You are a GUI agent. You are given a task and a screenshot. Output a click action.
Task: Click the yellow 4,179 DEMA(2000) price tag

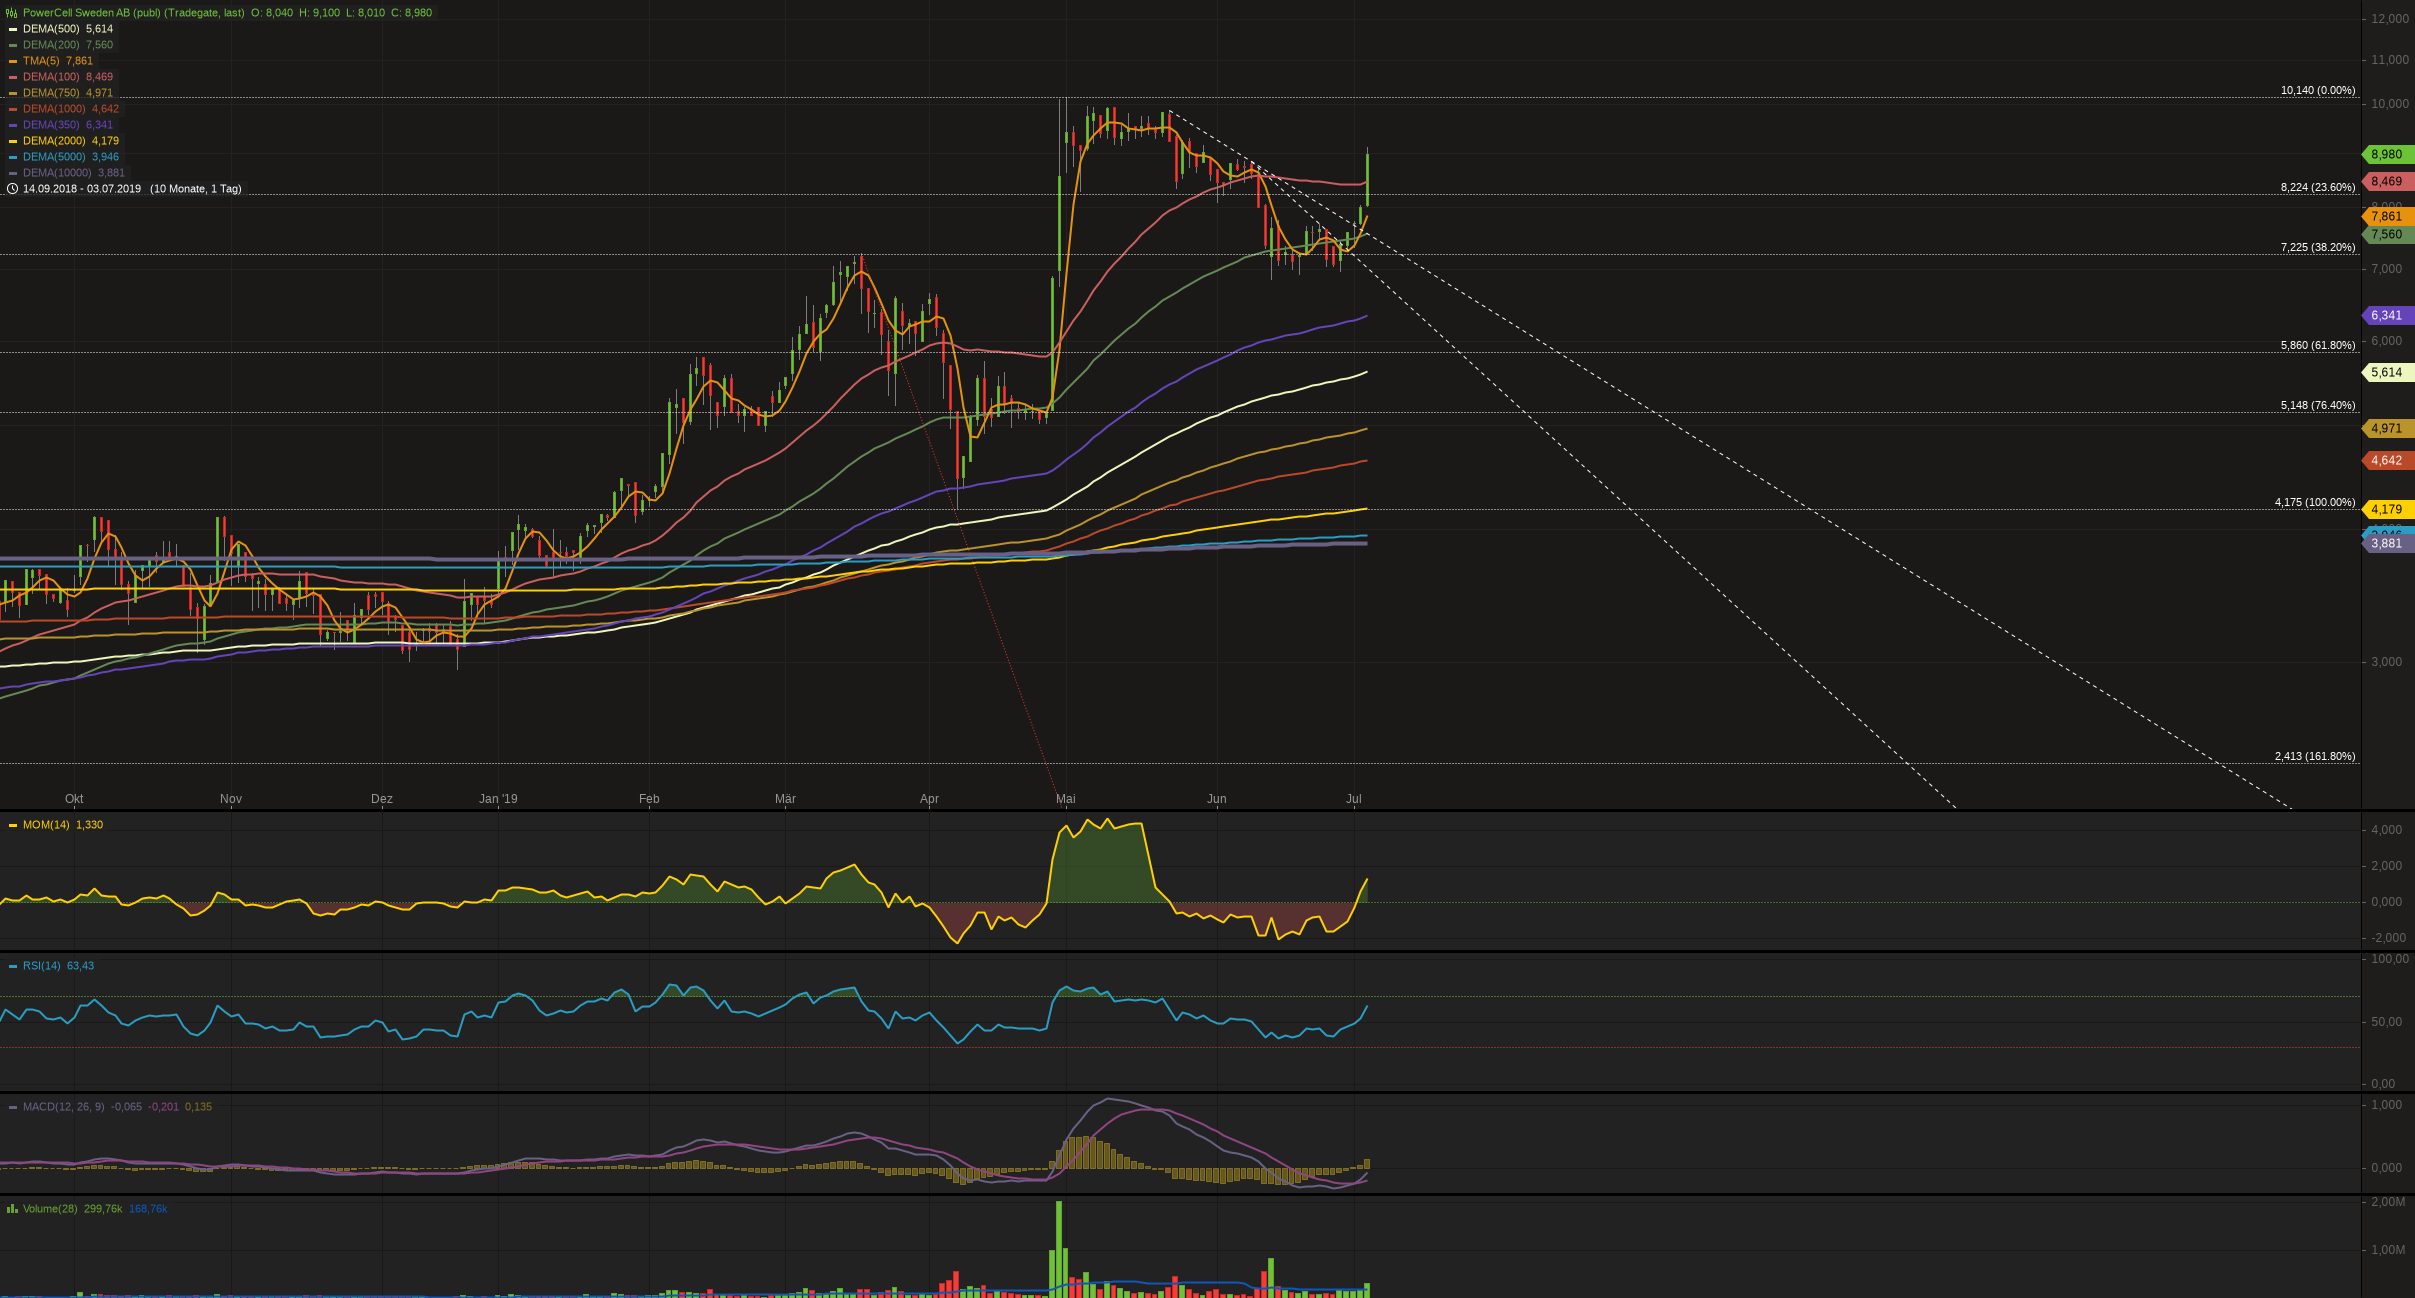2386,510
